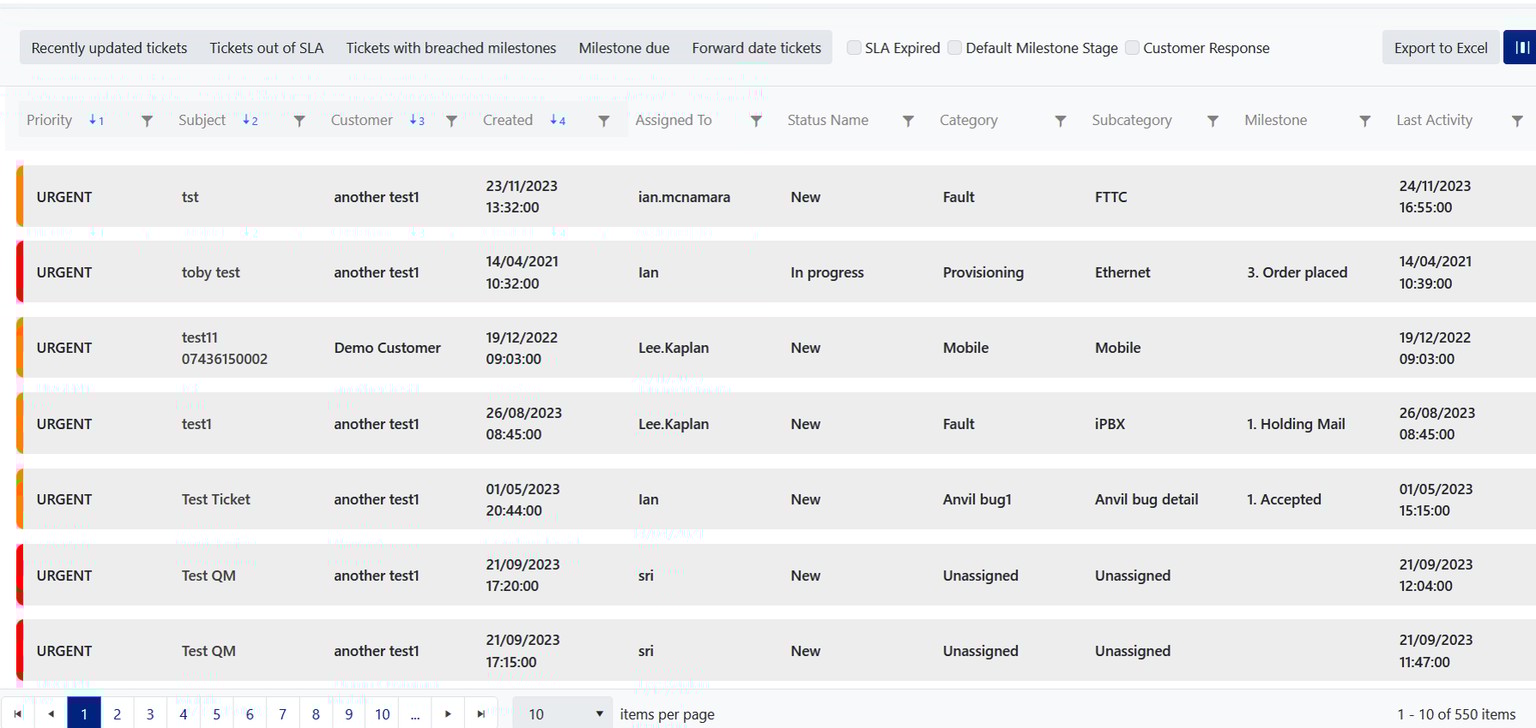Viewport: 1536px width, 728px height.
Task: Open the Category column filter icon
Action: (x=1060, y=121)
